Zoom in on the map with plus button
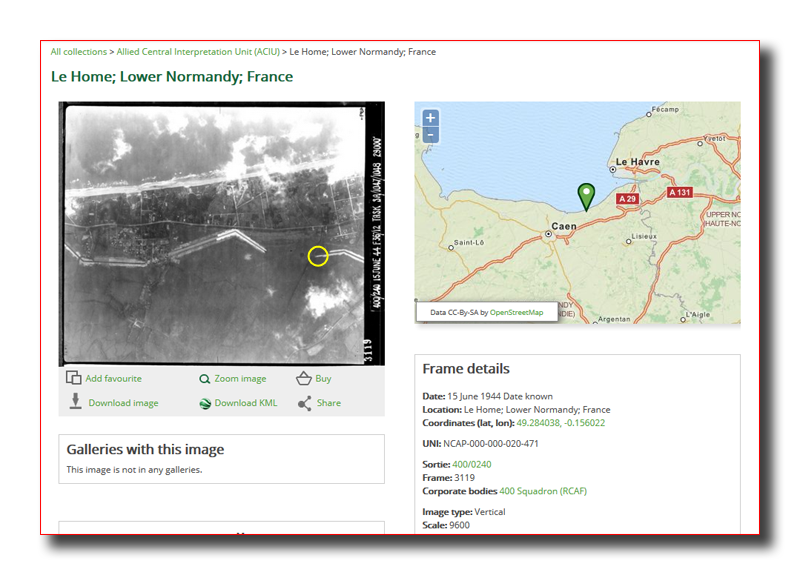This screenshot has width=800, height=575. point(430,118)
